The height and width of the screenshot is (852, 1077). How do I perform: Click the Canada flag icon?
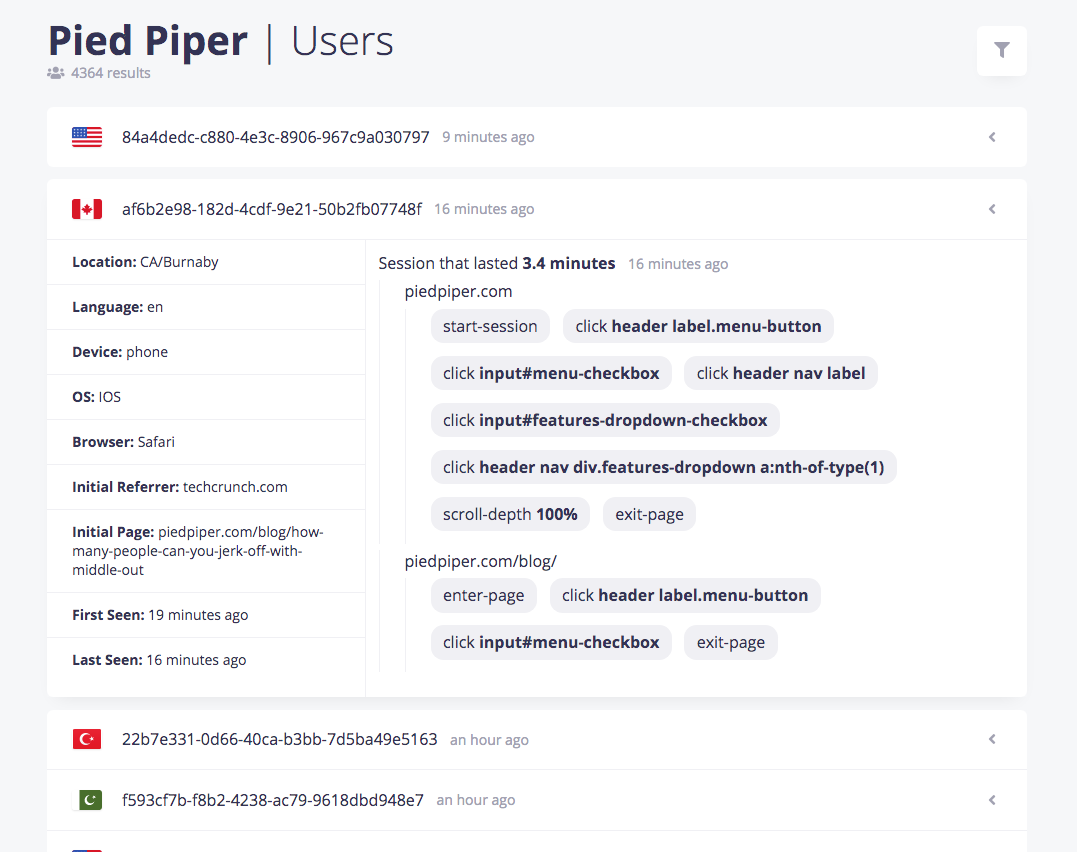coord(87,209)
